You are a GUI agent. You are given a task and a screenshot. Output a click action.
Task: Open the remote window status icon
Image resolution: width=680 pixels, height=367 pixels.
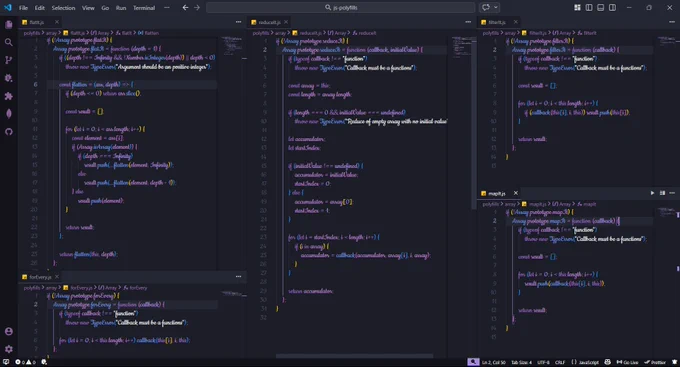pyautogui.click(x=6, y=362)
